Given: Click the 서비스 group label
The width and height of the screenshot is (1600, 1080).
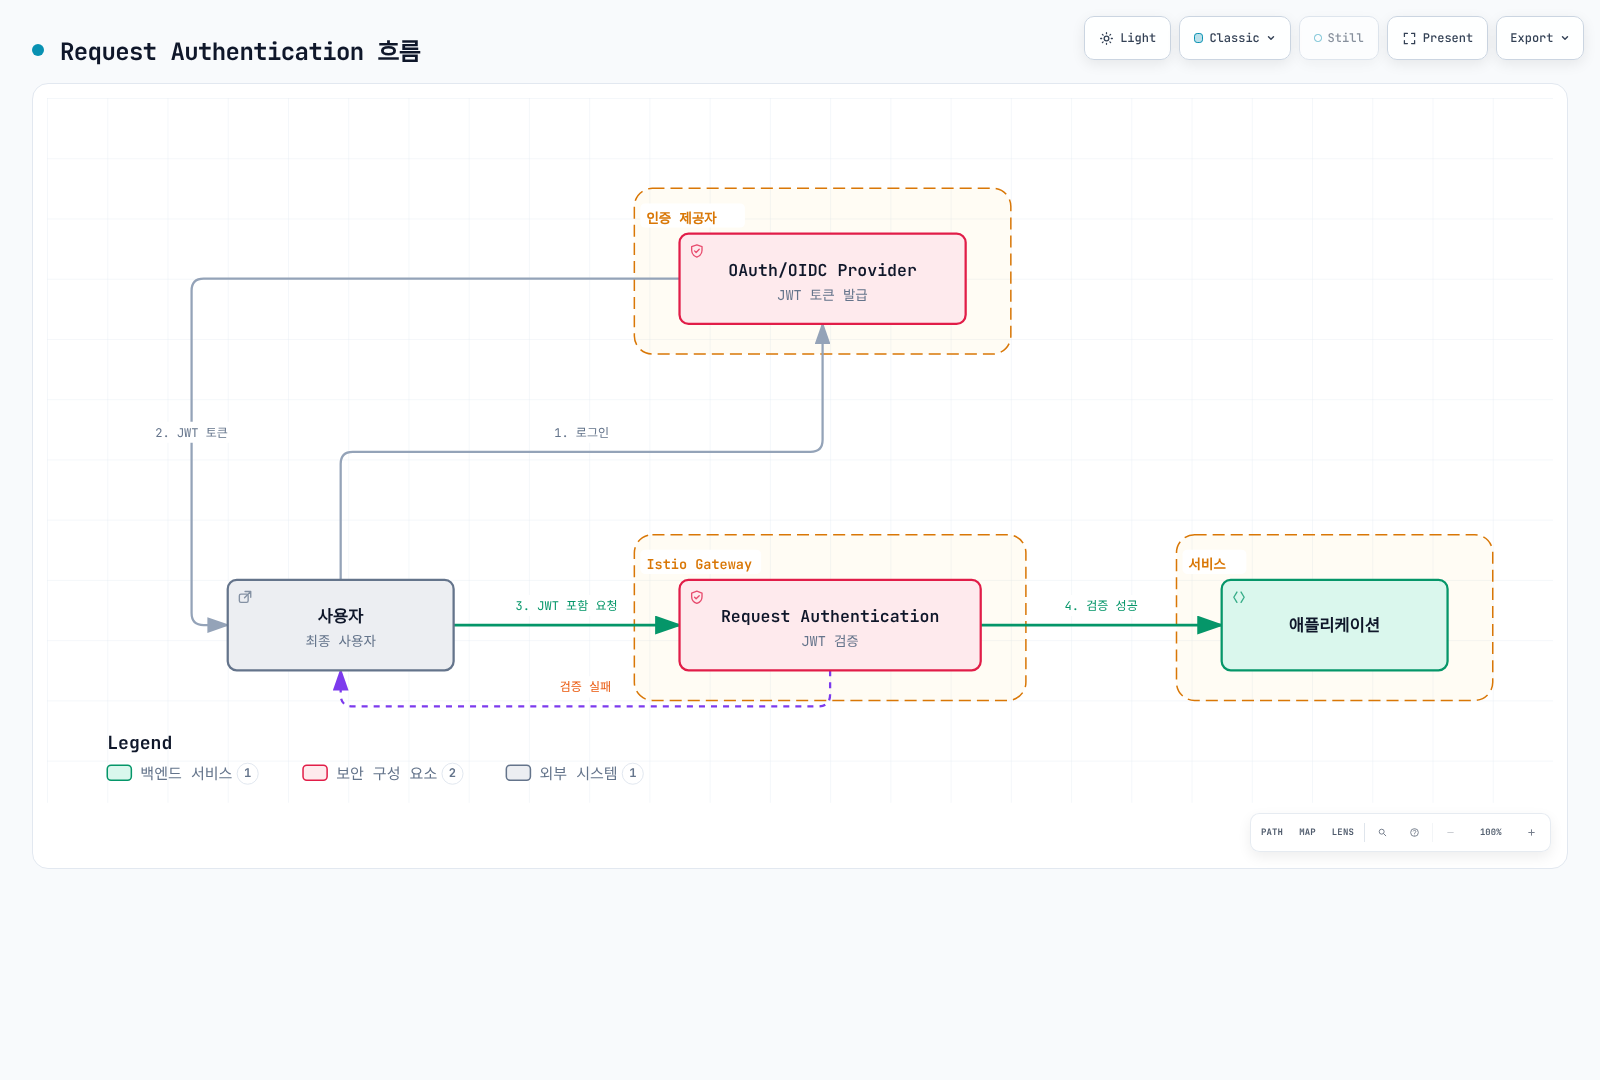Looking at the screenshot, I should pyautogui.click(x=1207, y=564).
